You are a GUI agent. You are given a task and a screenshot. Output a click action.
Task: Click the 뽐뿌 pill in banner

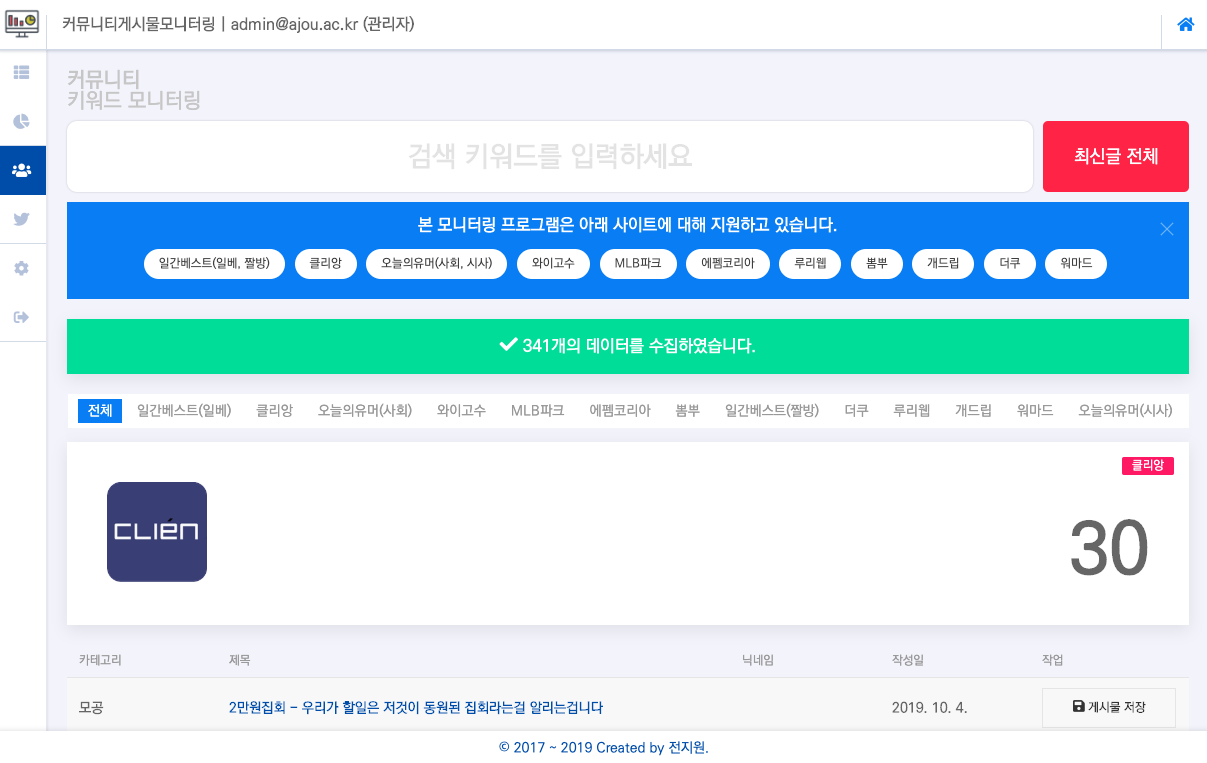tap(877, 264)
